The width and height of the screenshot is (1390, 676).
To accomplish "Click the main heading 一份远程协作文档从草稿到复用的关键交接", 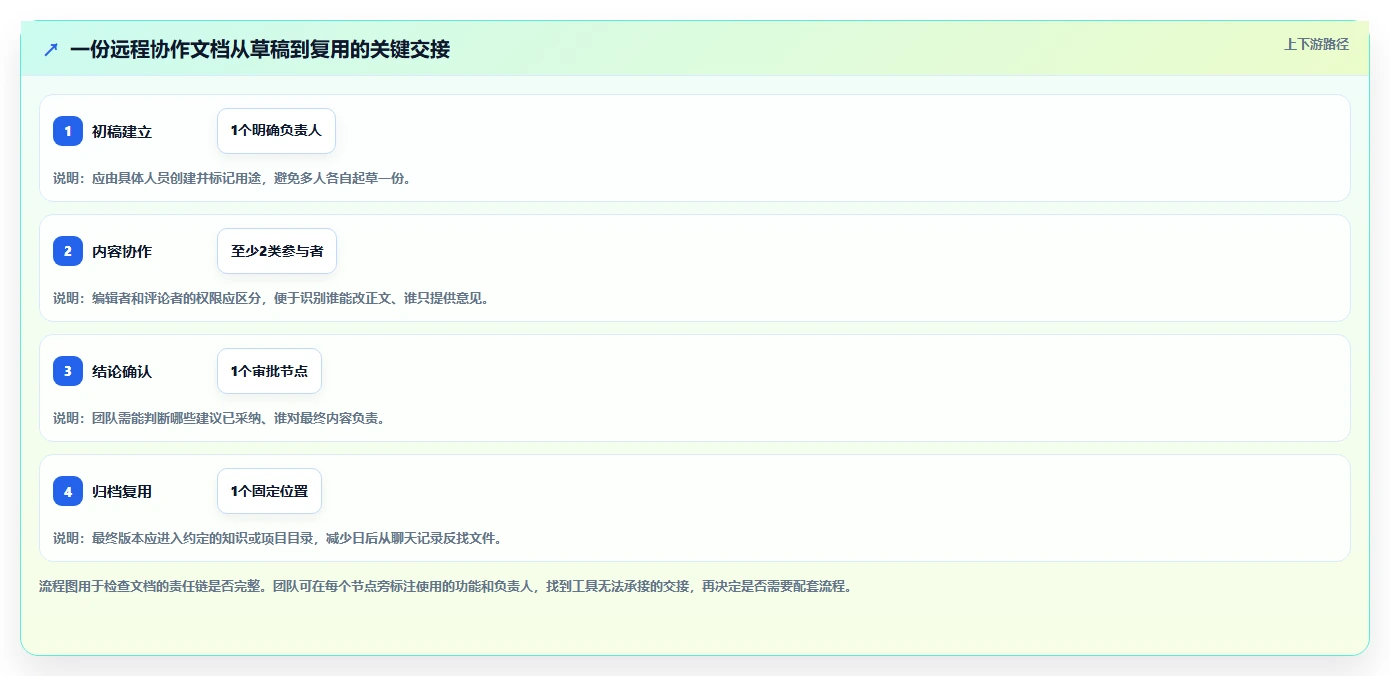I will [260, 49].
